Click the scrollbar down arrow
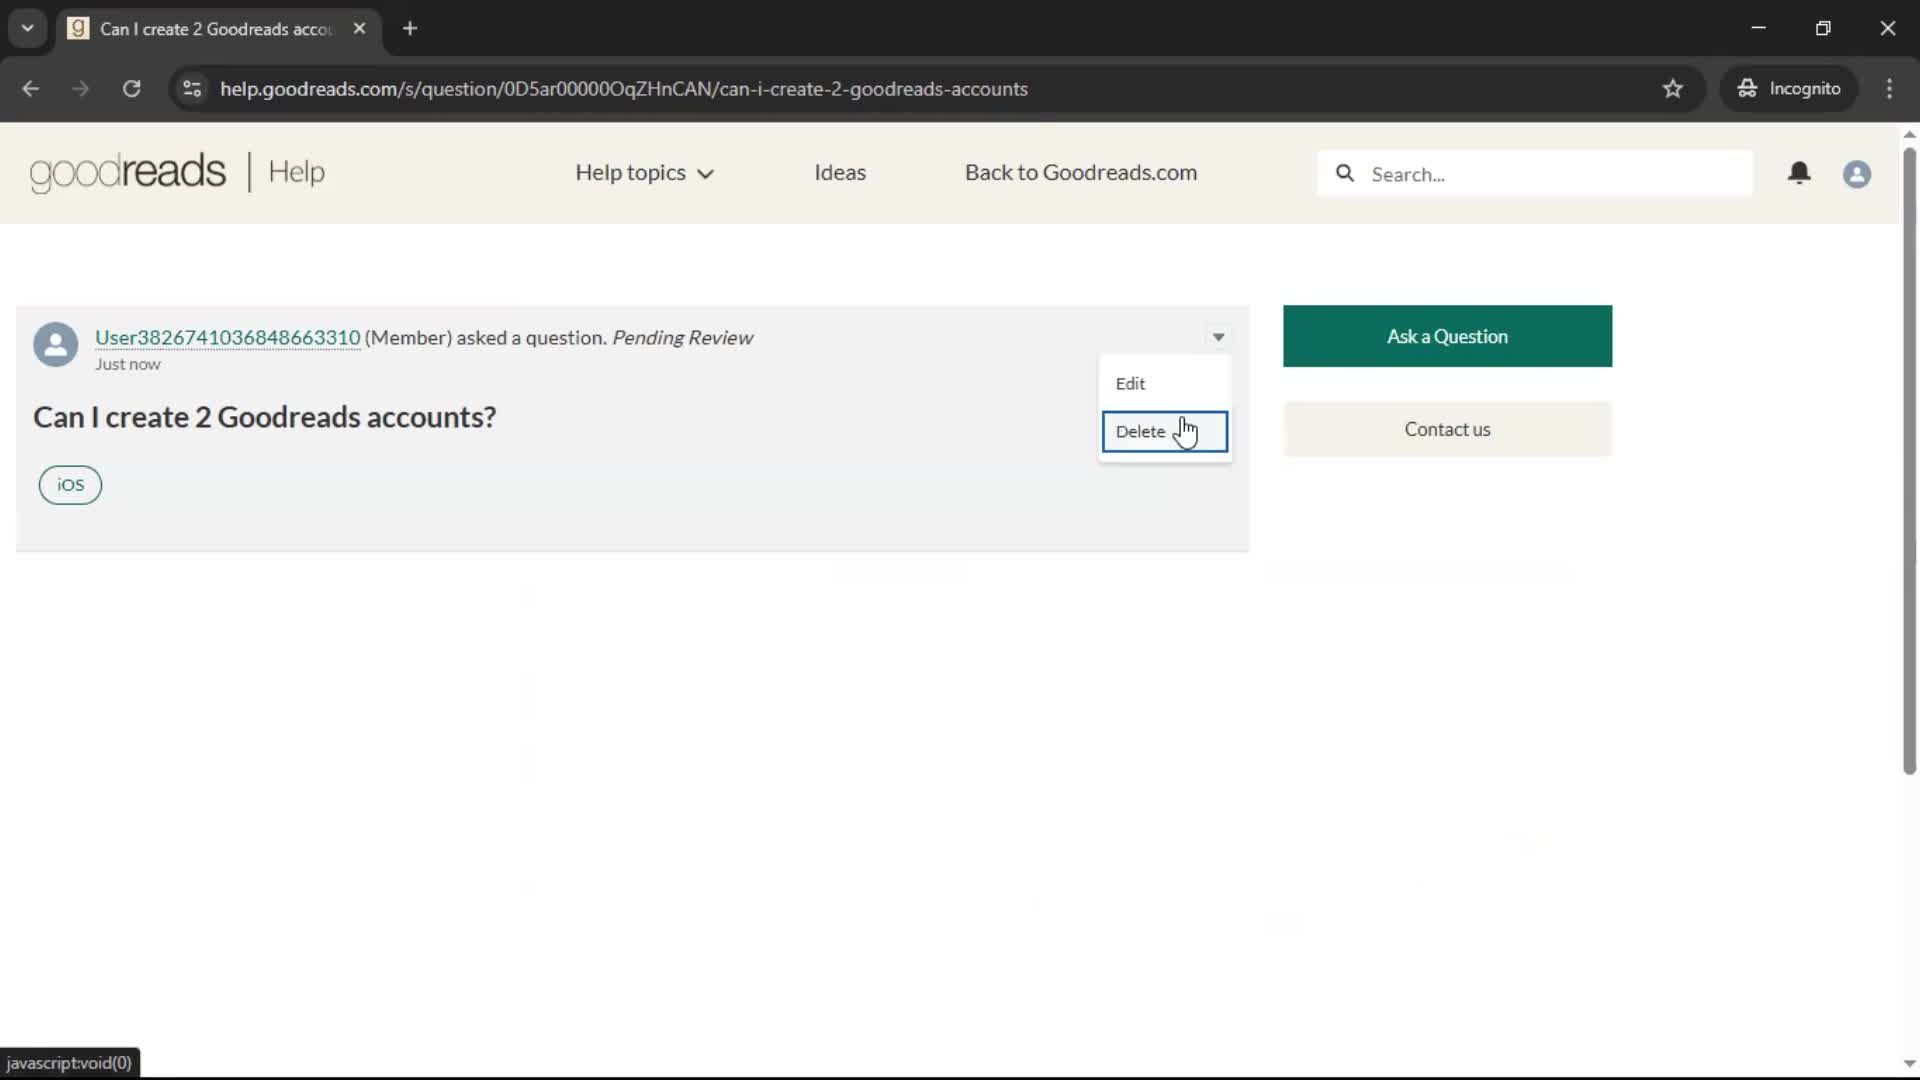 point(1909,1064)
